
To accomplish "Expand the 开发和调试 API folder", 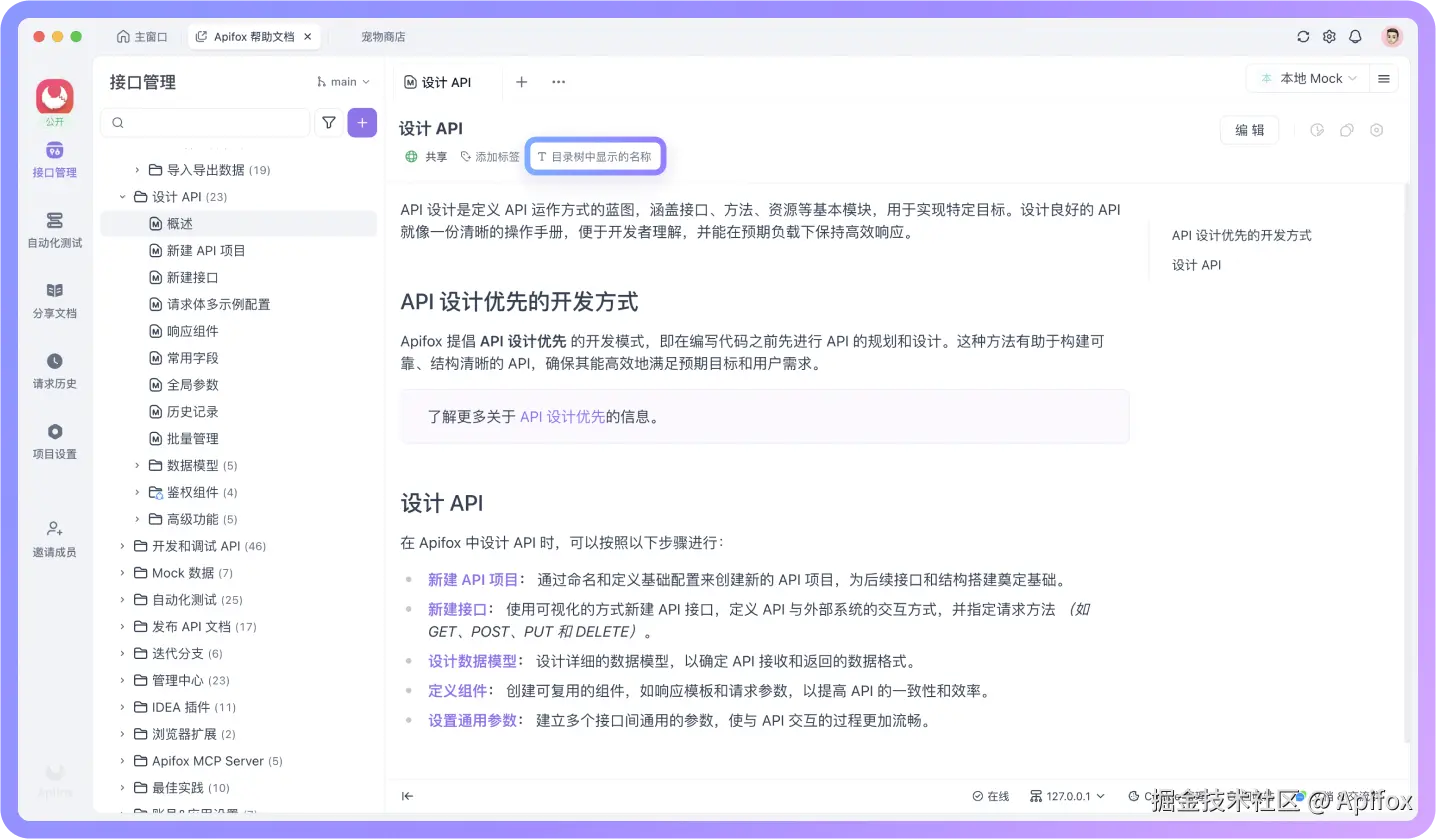I will coord(123,546).
